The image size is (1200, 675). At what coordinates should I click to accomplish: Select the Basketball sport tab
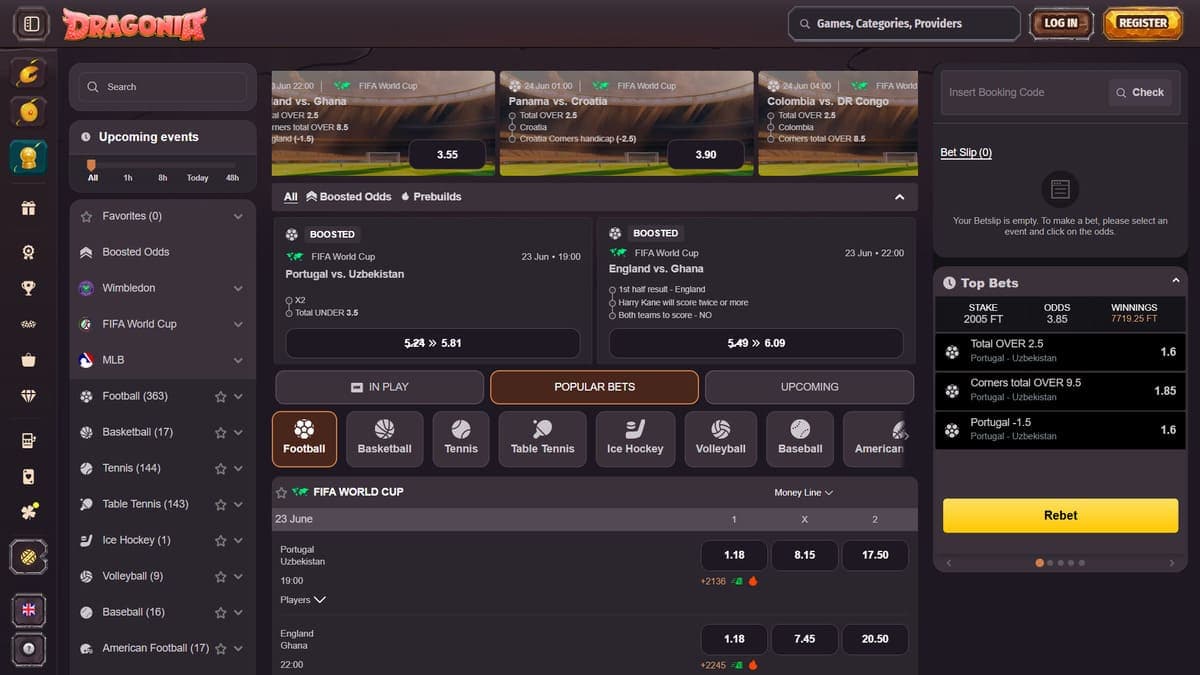[x=384, y=439]
